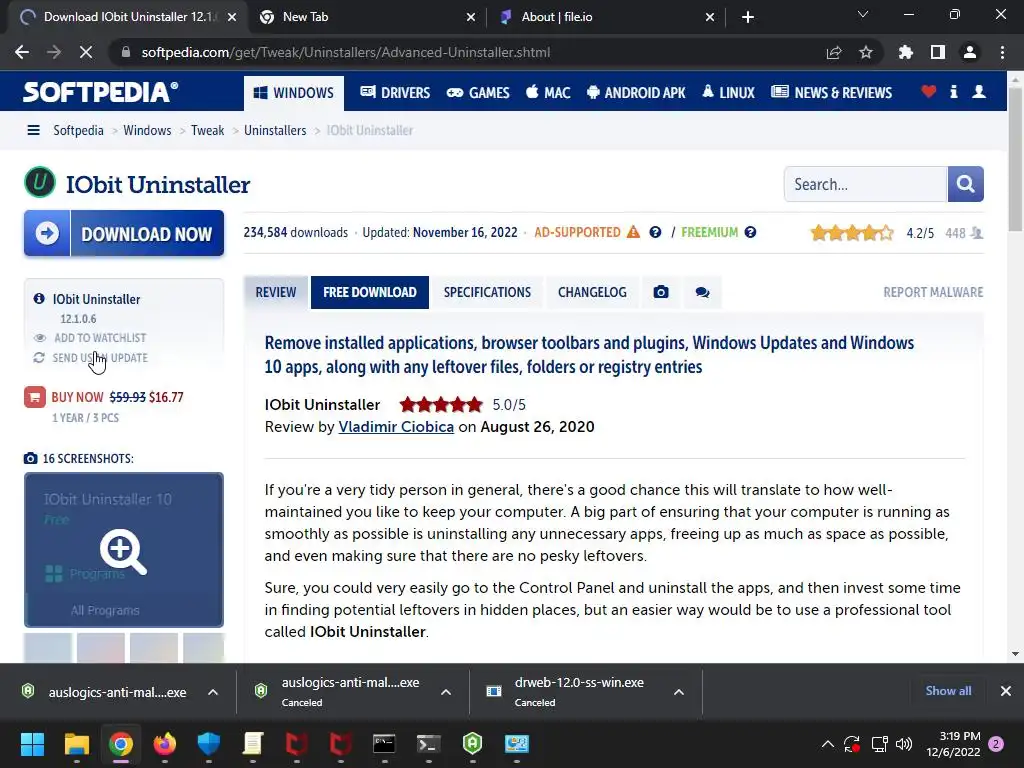1024x768 pixels.
Task: Open the Games section
Action: coord(478,92)
